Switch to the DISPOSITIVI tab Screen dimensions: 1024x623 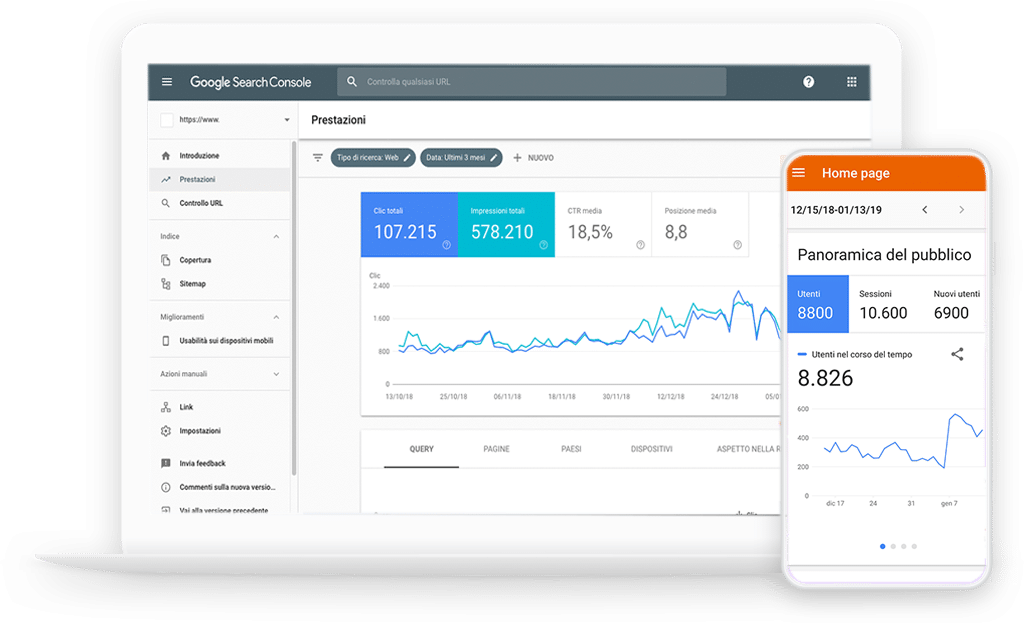pos(651,449)
